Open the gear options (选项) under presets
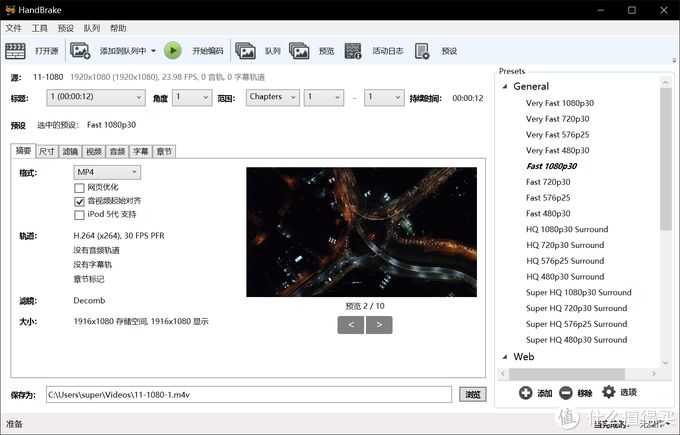This screenshot has width=680, height=435. click(608, 393)
